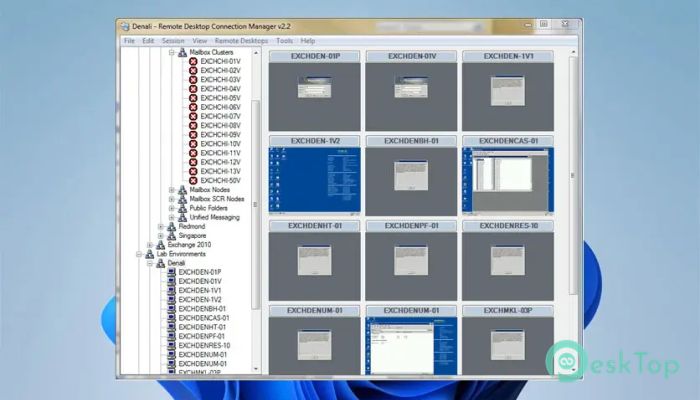This screenshot has width=700, height=400.
Task: Click the red X icon beside EXCHCHI-09V
Action: pos(193,134)
